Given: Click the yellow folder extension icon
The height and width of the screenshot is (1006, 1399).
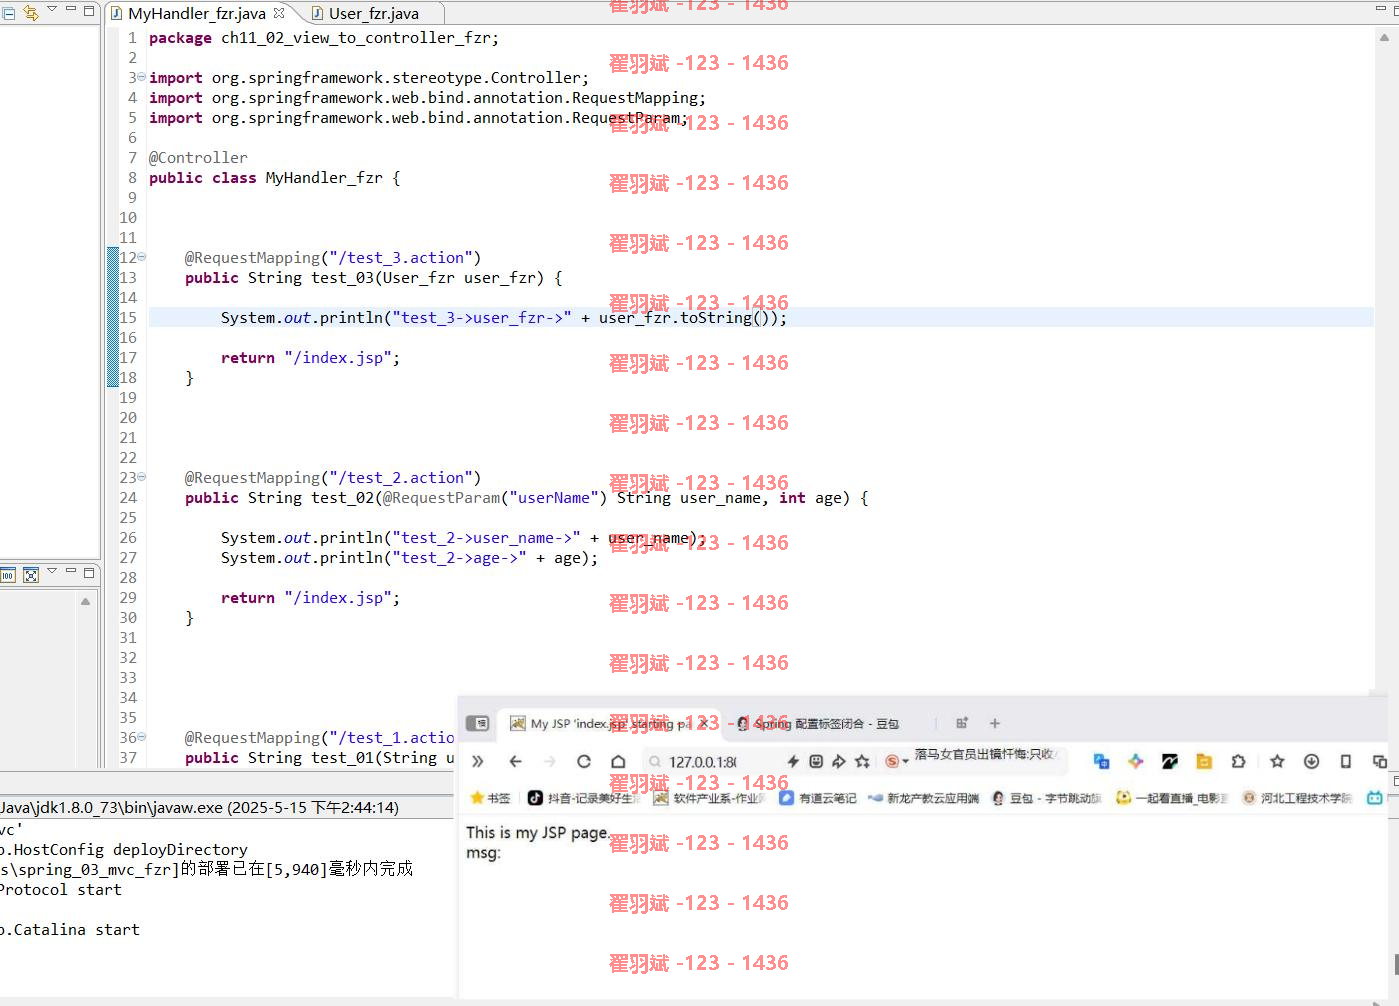Looking at the screenshot, I should click(x=1204, y=761).
